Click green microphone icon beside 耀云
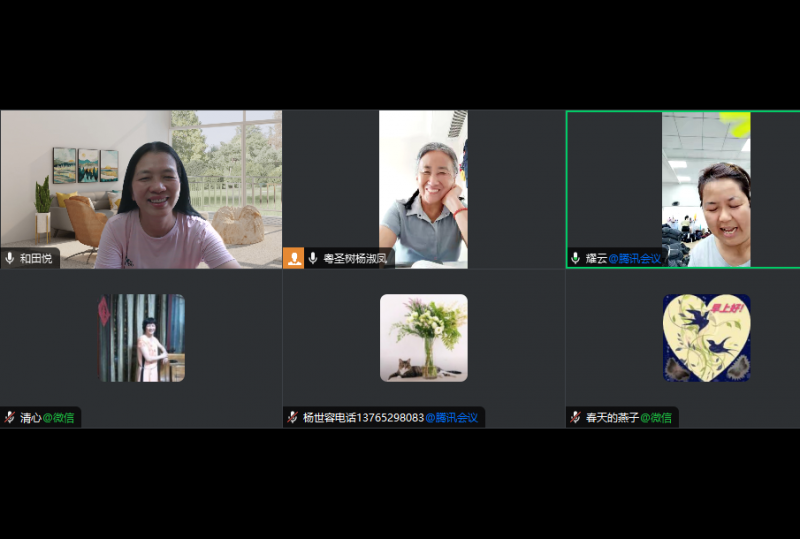This screenshot has width=800, height=539. (x=575, y=258)
